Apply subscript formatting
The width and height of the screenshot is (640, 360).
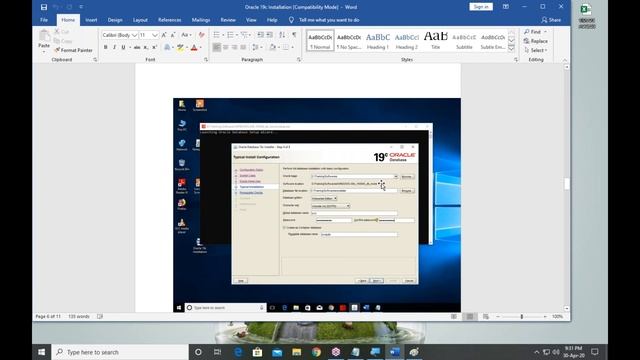[146, 47]
